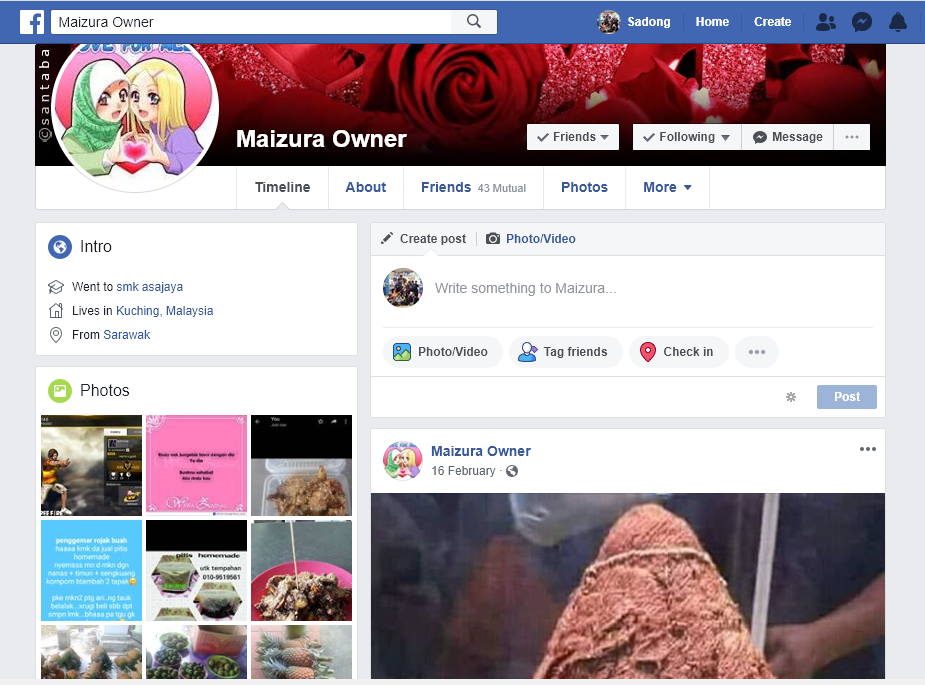The height and width of the screenshot is (685, 925).
Task: Click the gear icon near Post button
Action: tap(791, 397)
